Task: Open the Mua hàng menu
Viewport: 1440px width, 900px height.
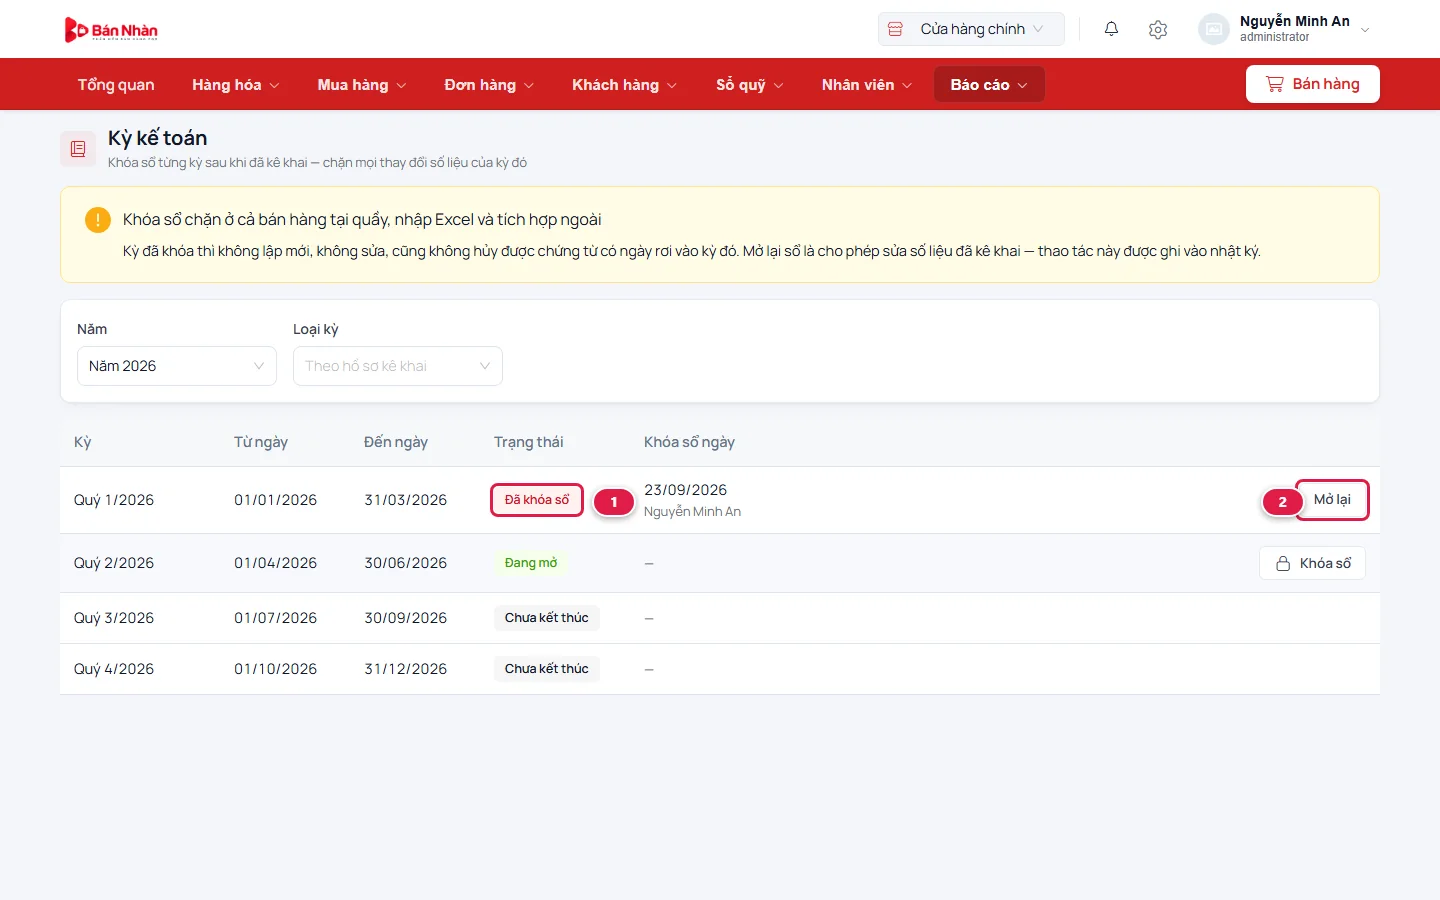Action: point(362,85)
